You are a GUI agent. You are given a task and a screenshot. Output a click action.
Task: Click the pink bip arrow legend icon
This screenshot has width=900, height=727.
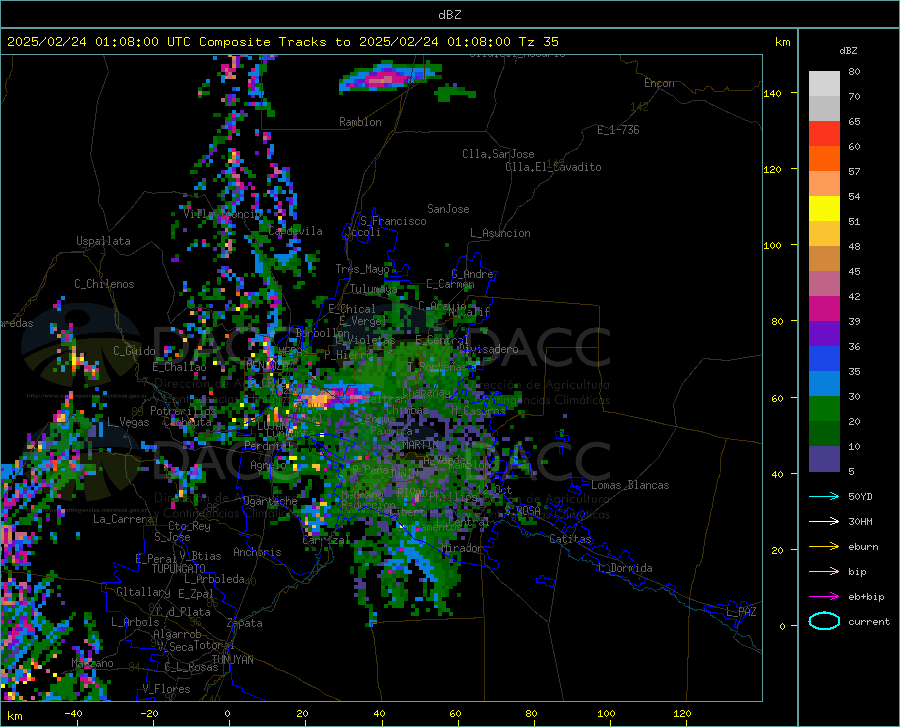(x=824, y=572)
